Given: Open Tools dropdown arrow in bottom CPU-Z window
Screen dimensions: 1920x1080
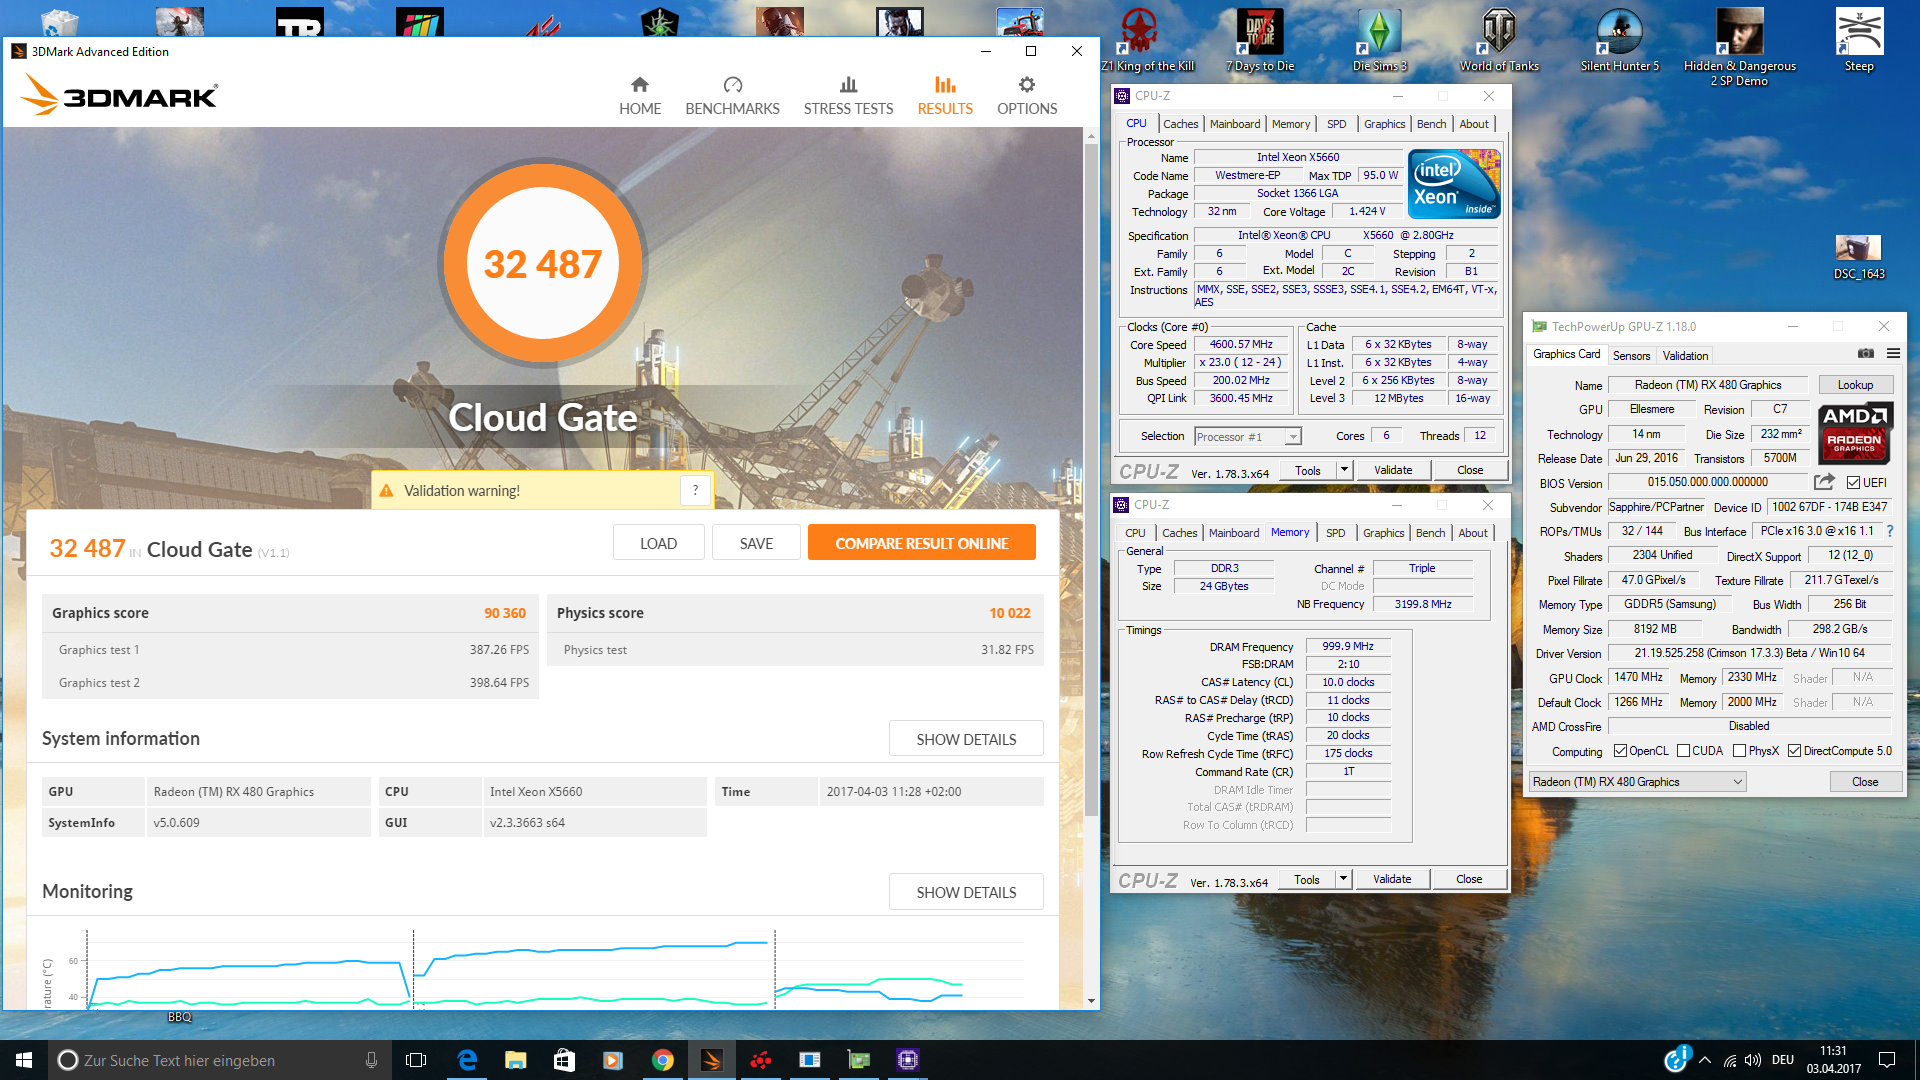Looking at the screenshot, I should [x=1343, y=879].
